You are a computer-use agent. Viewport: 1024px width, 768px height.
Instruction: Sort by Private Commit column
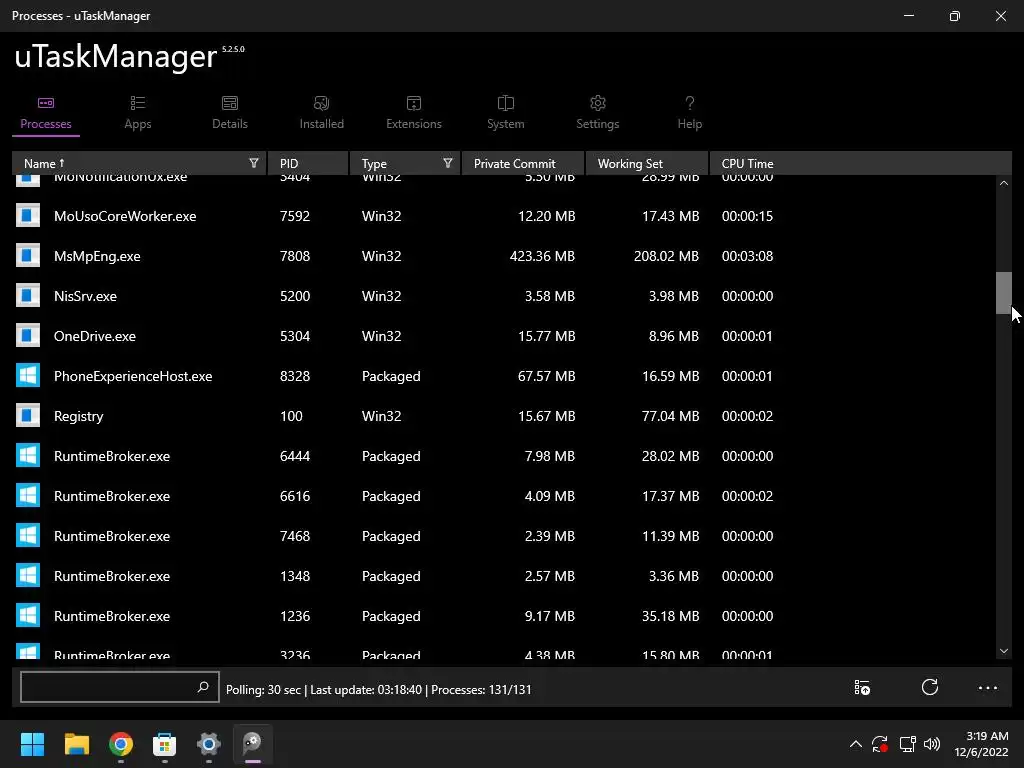tap(522, 163)
